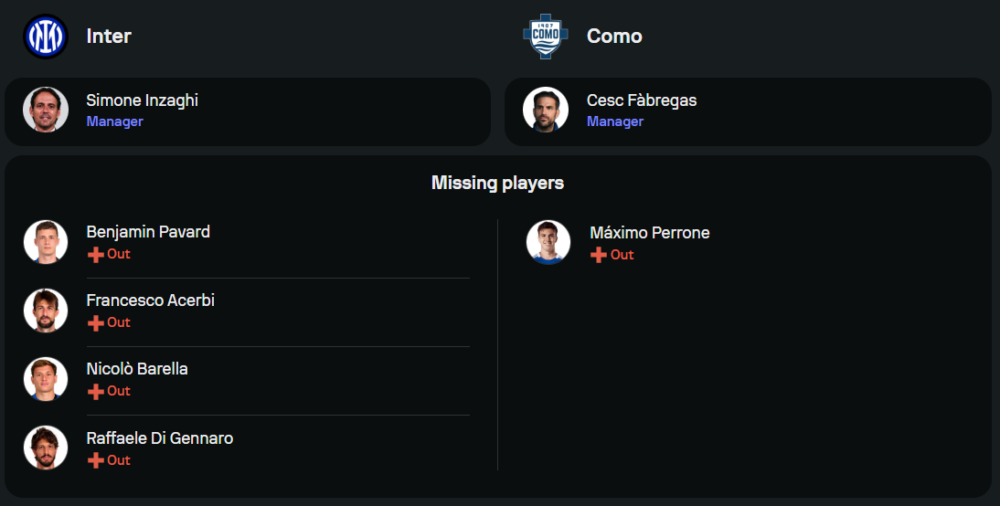Click Nicolò Barella's red injury cross icon
This screenshot has height=506, width=1000.
pyautogui.click(x=96, y=392)
